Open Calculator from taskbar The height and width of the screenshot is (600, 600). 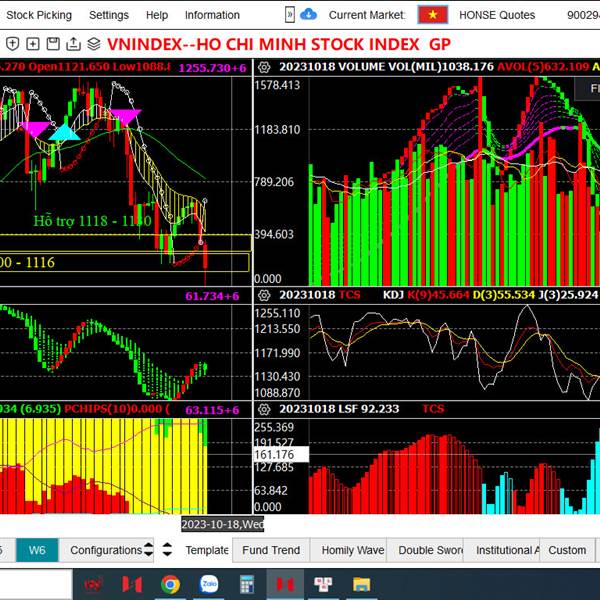click(247, 584)
